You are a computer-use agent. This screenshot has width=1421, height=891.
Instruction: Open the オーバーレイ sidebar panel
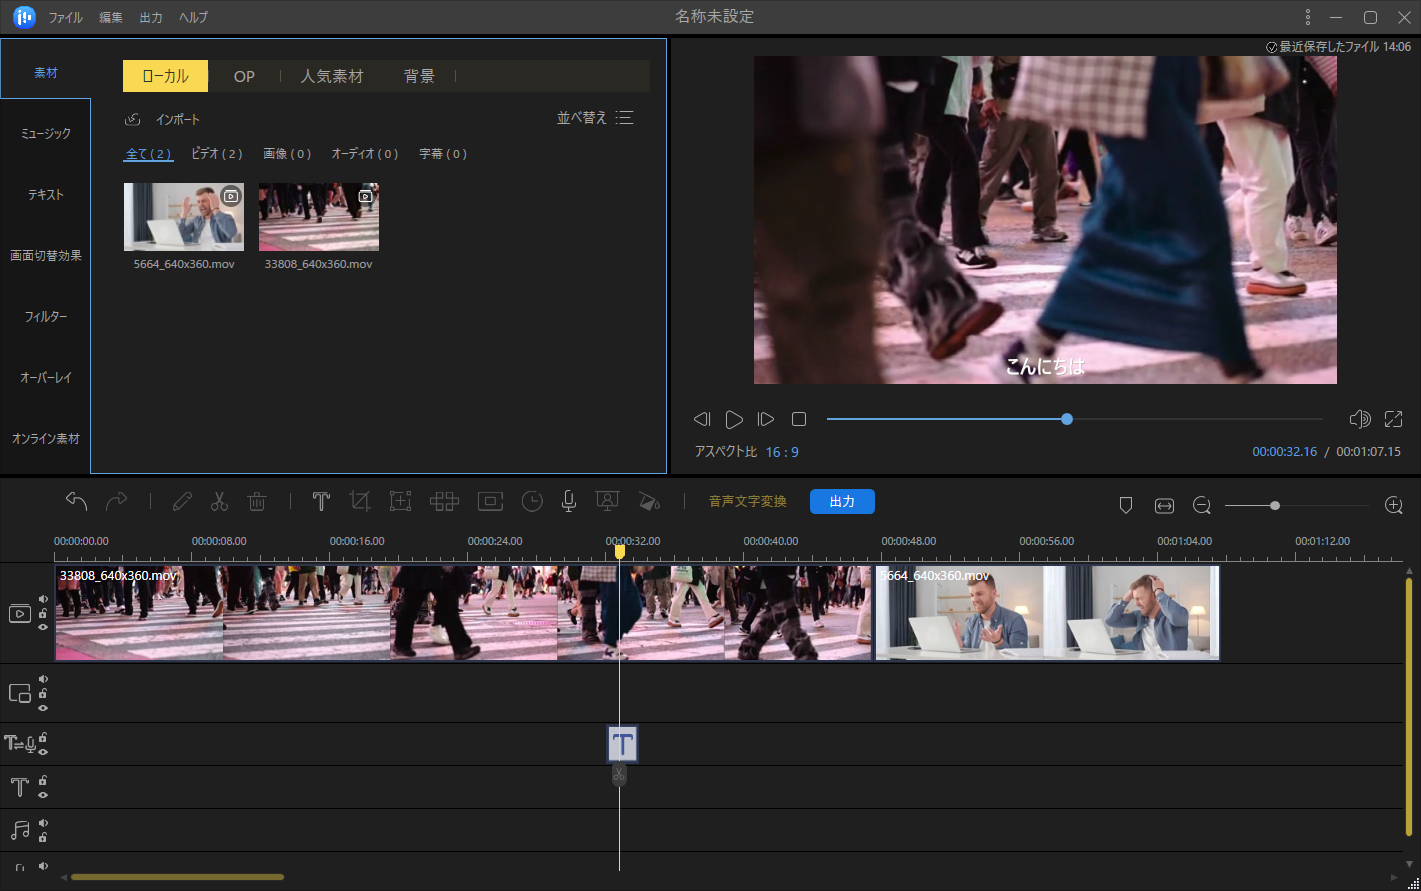click(45, 377)
